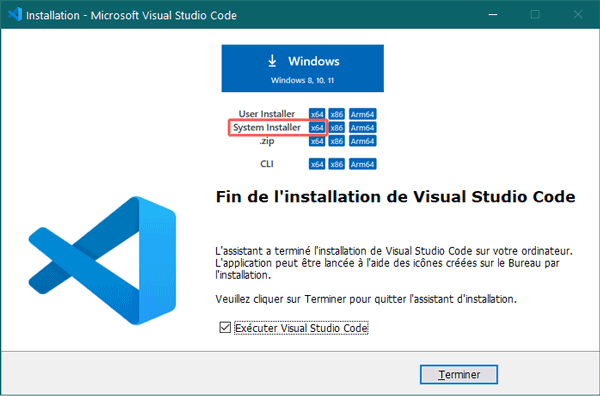Image resolution: width=600 pixels, height=396 pixels.
Task: Click the download arrow icon beside Windows
Action: pos(272,61)
